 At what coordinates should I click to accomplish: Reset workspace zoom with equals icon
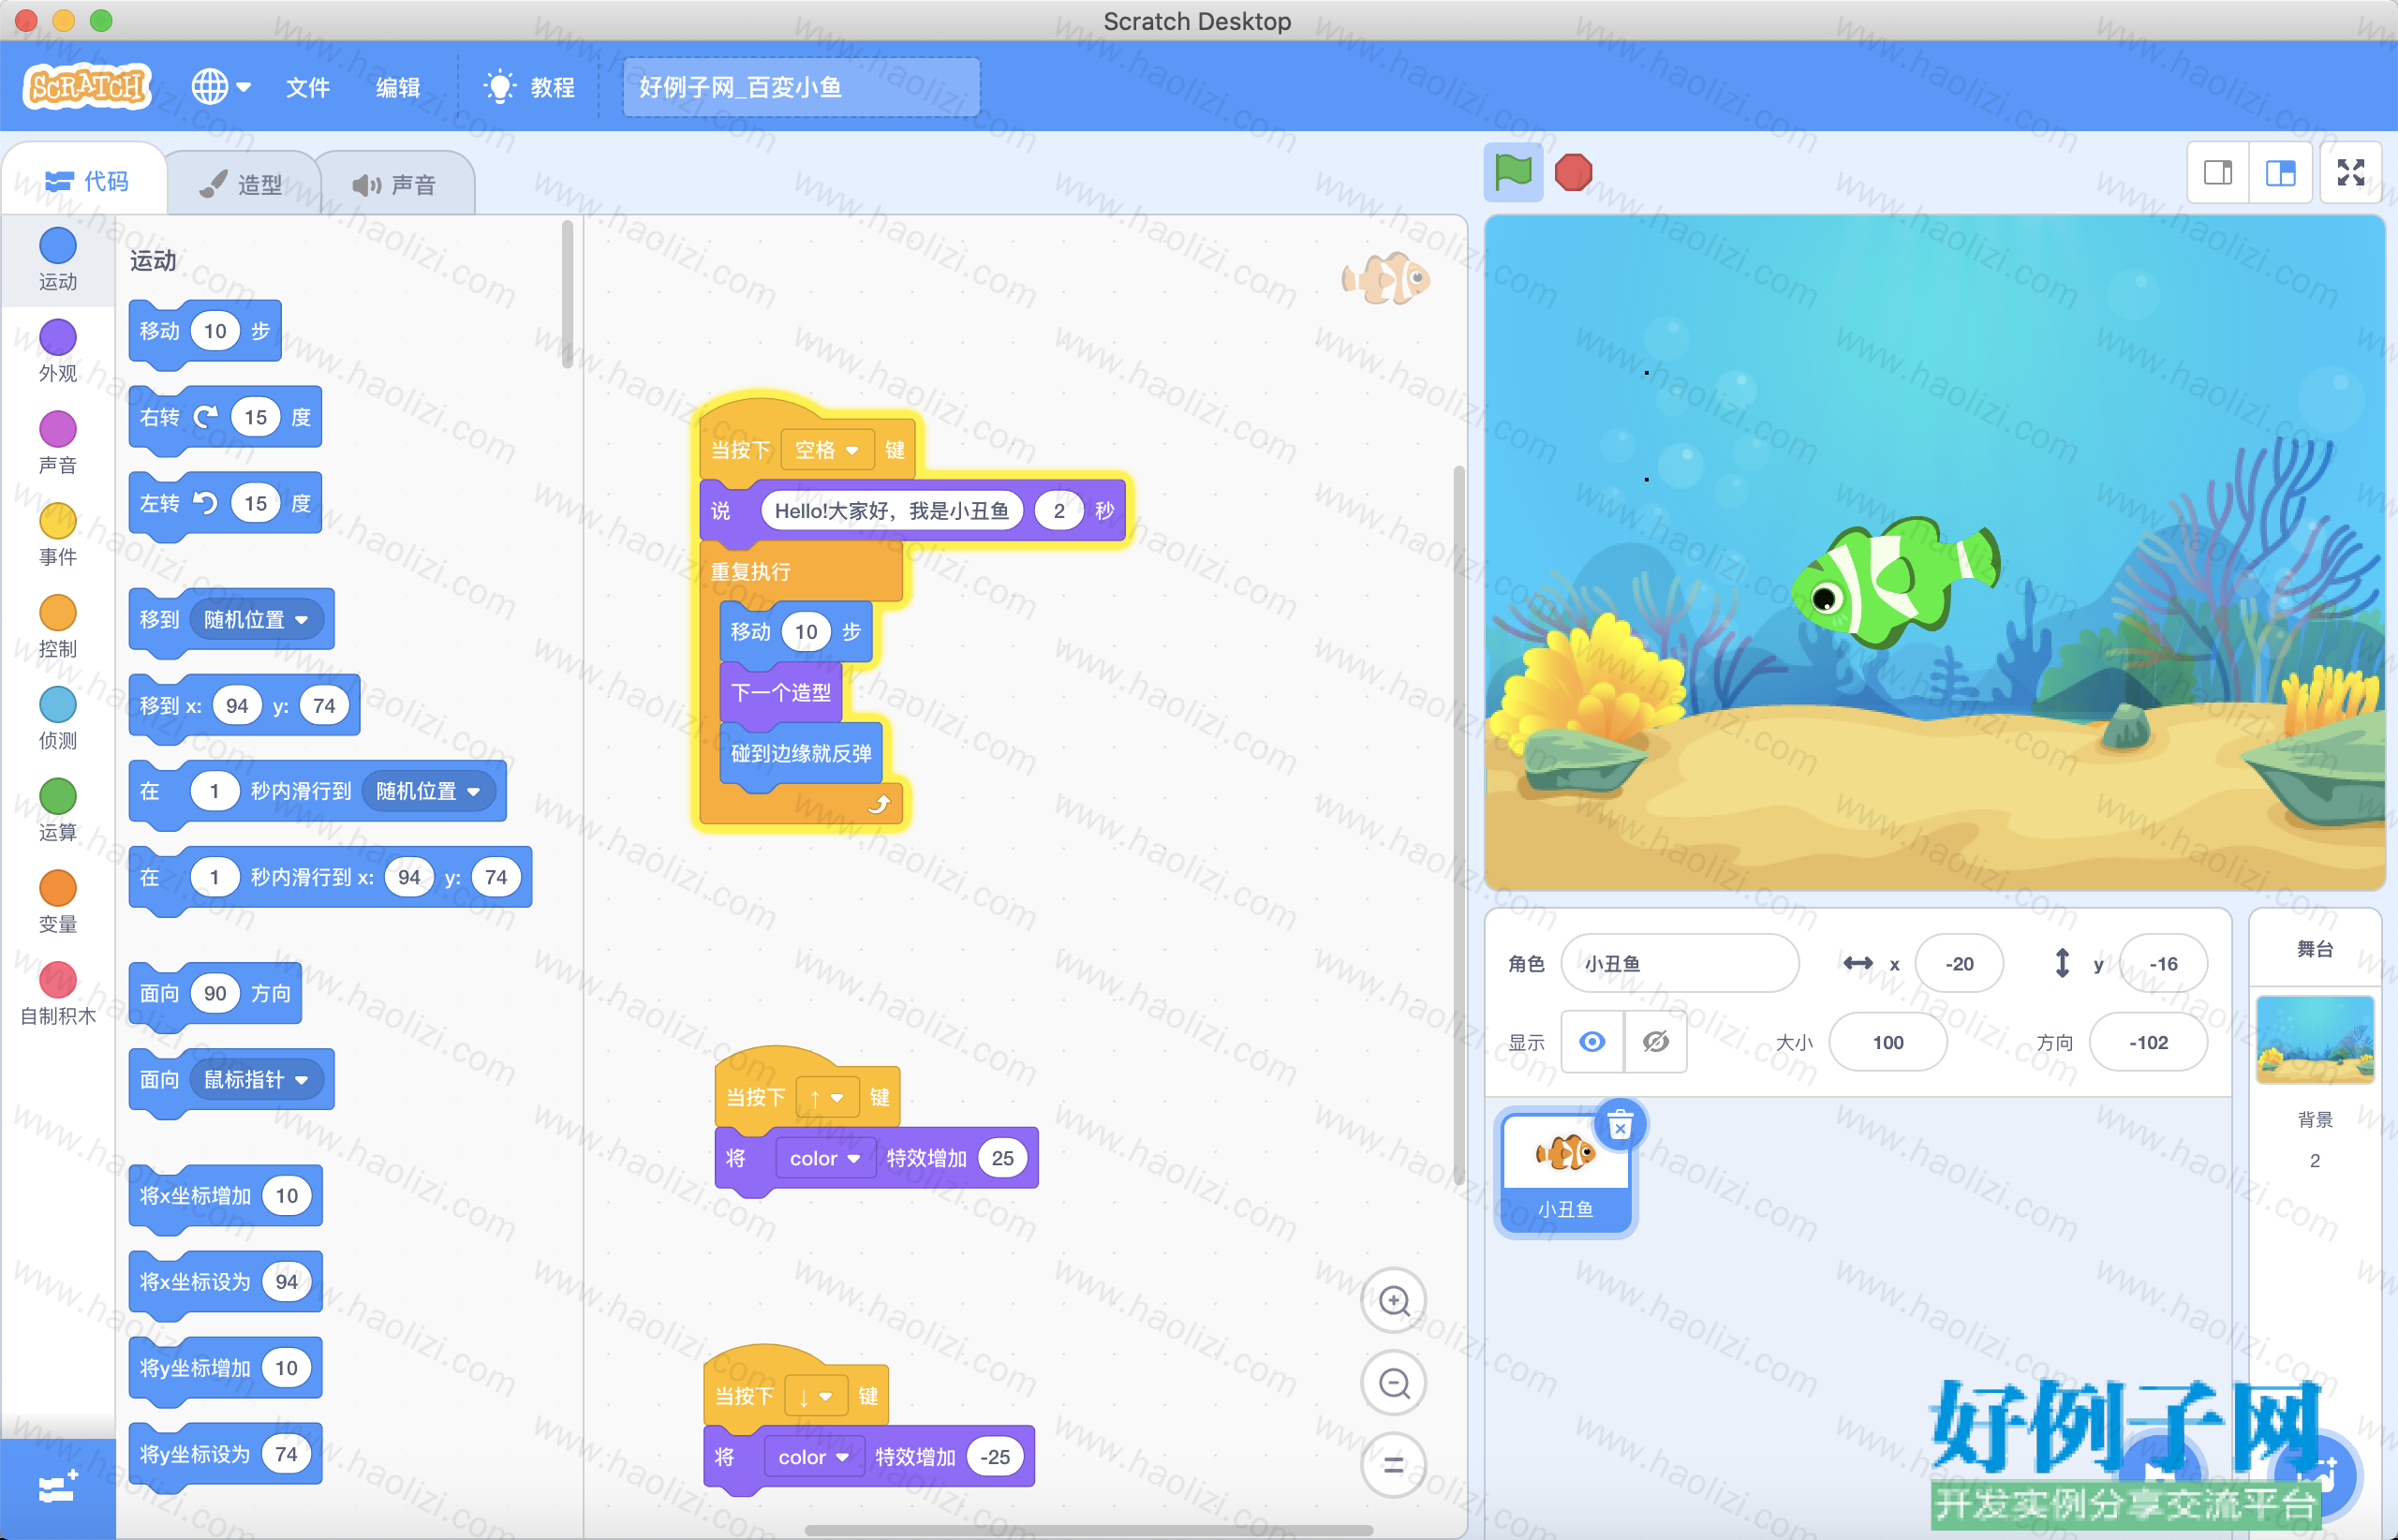click(1394, 1465)
